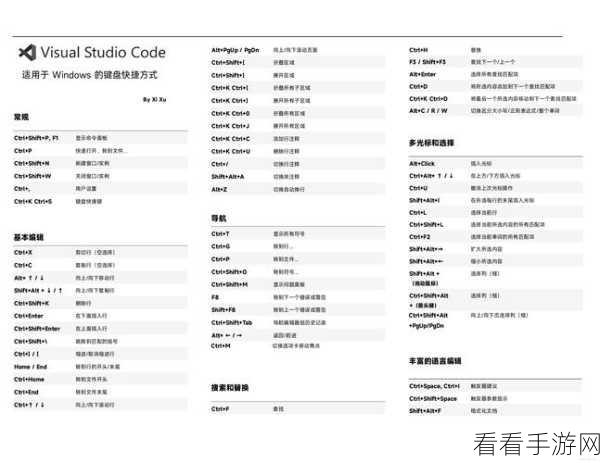Image resolution: width=600 pixels, height=463 pixels.
Task: Click the "Ctrl+Enter" shortcut entry
Action: 29,316
